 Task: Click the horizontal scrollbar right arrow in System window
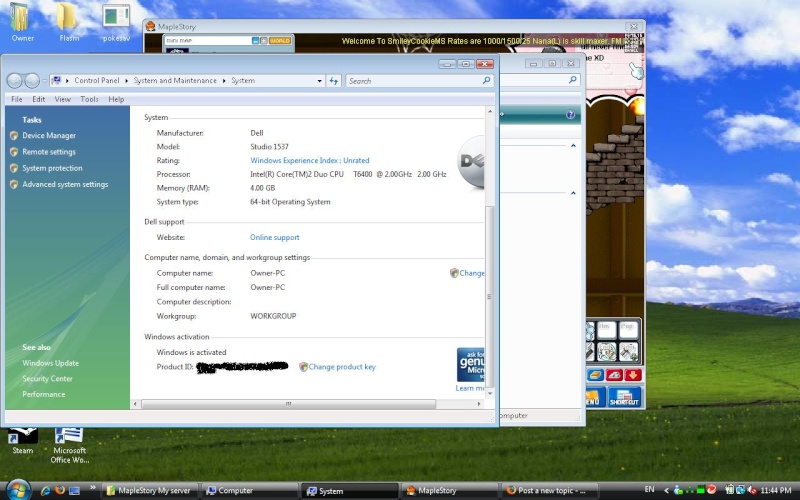click(479, 404)
